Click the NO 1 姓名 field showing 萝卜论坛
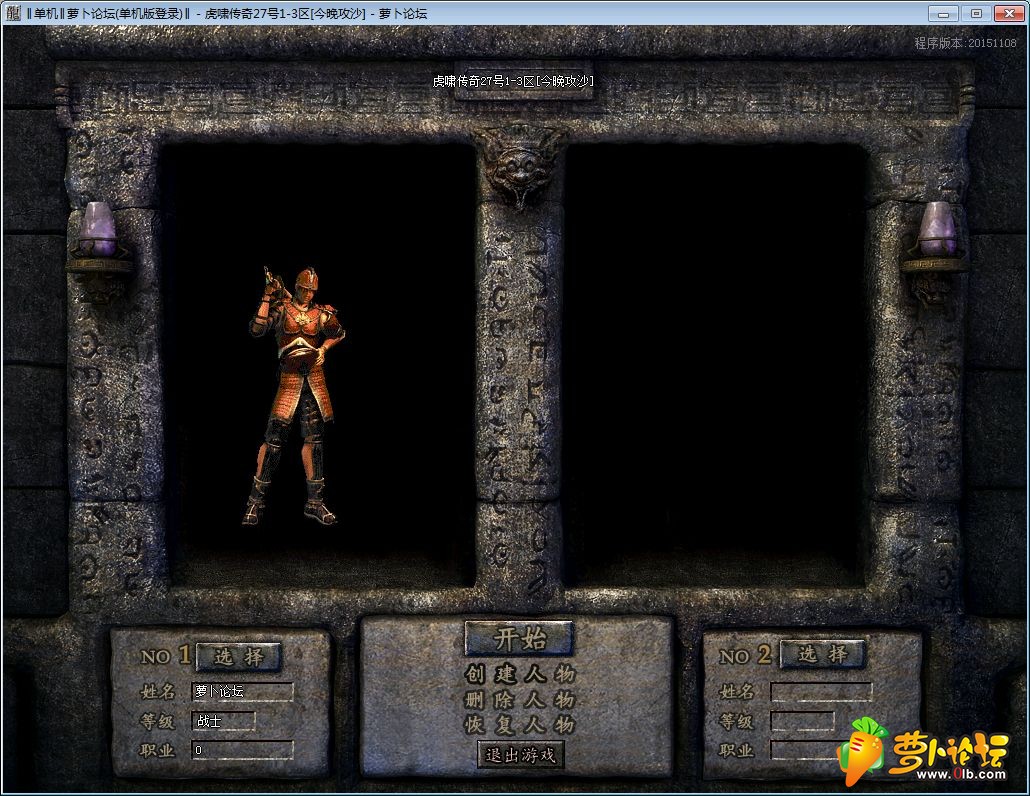Image resolution: width=1030 pixels, height=796 pixels. (x=242, y=692)
